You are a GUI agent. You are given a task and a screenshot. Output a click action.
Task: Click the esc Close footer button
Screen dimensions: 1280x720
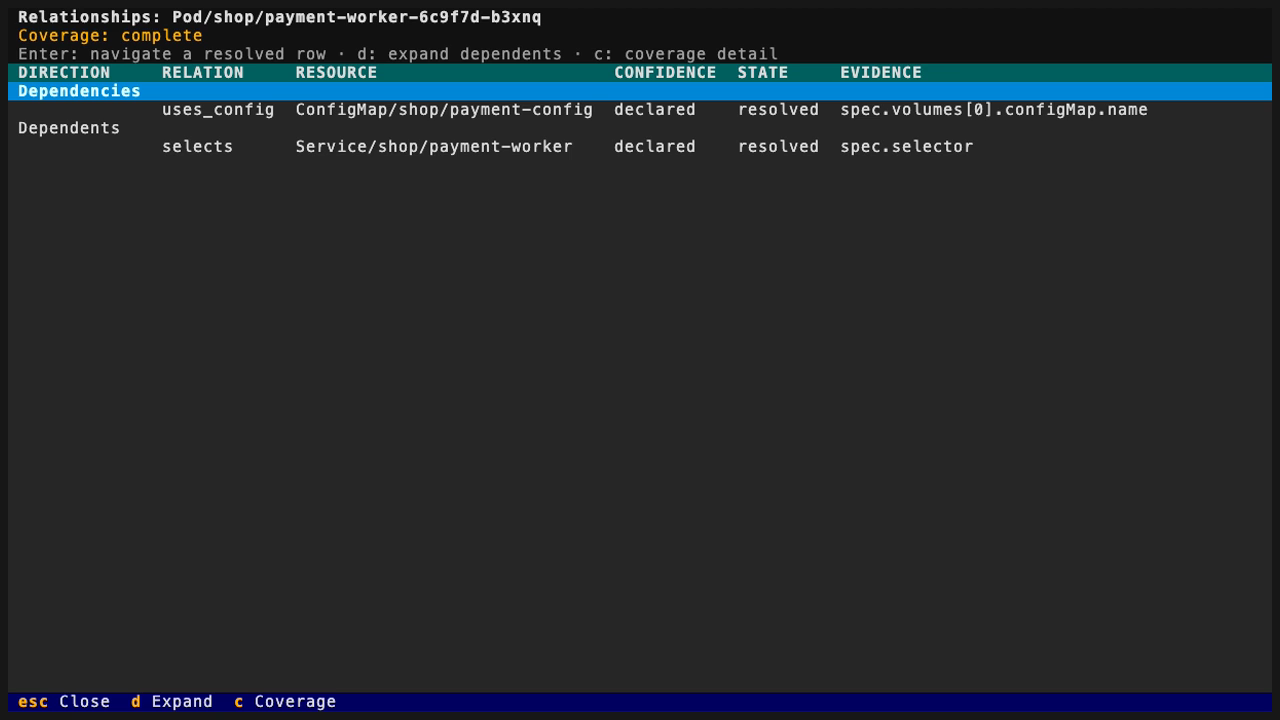point(64,702)
